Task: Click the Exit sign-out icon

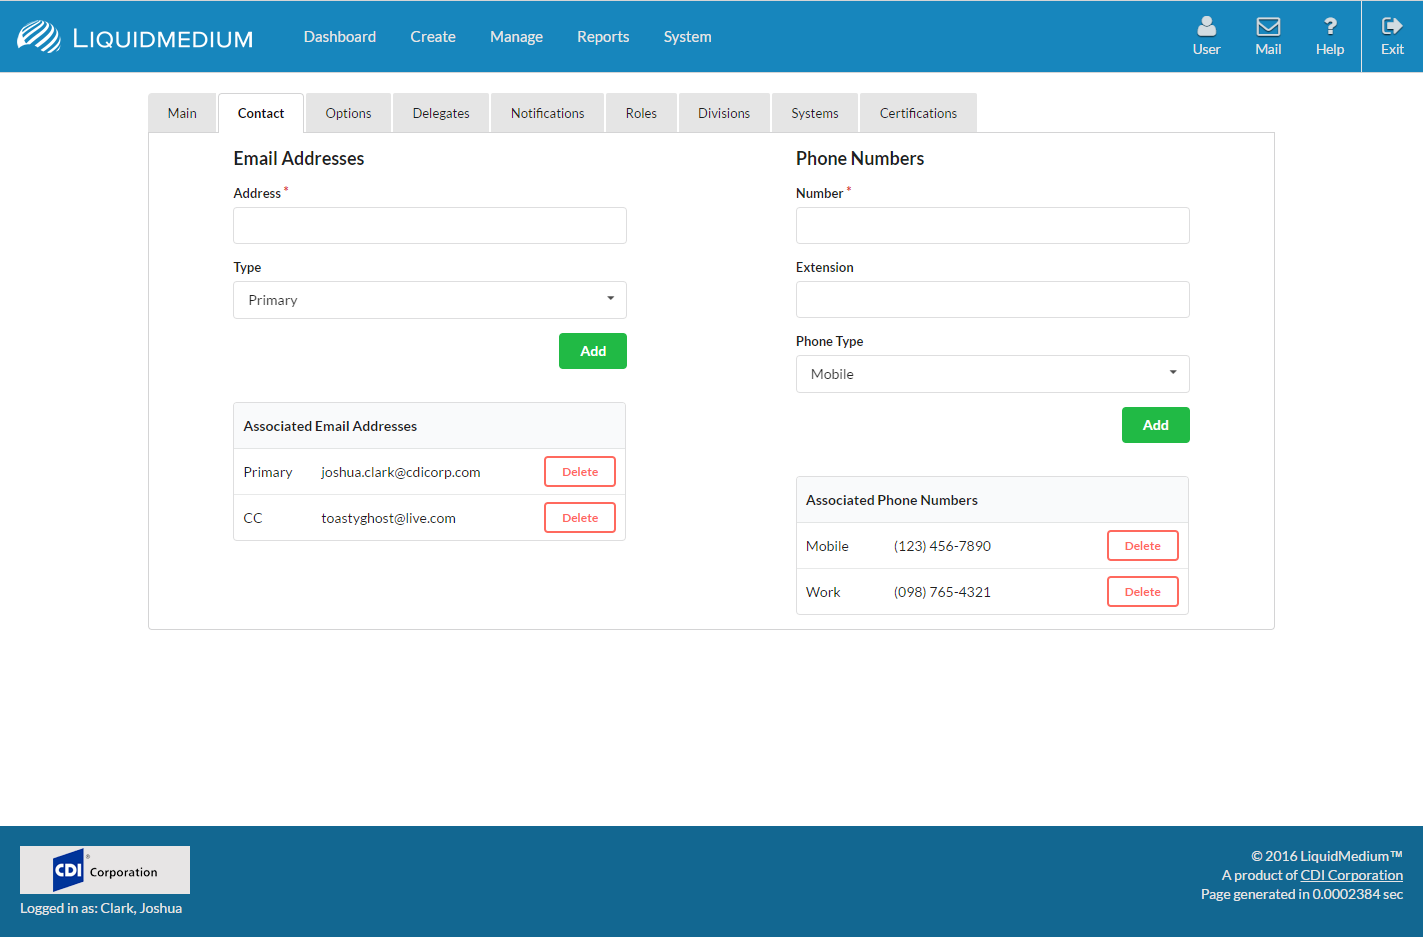Action: [x=1392, y=28]
